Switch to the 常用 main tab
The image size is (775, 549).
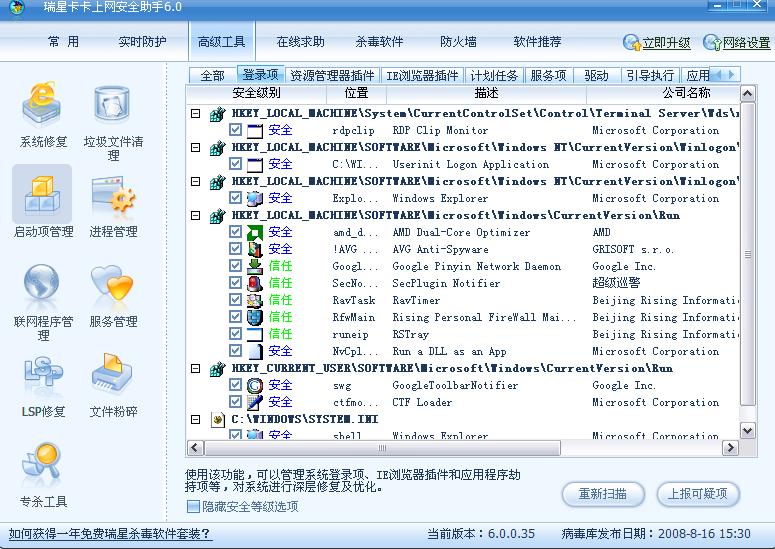pos(63,42)
